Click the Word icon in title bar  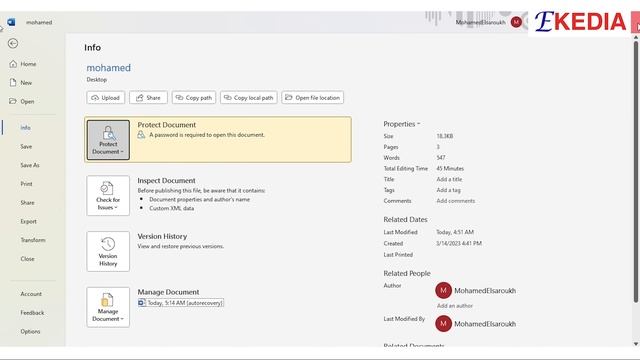pyautogui.click(x=11, y=22)
